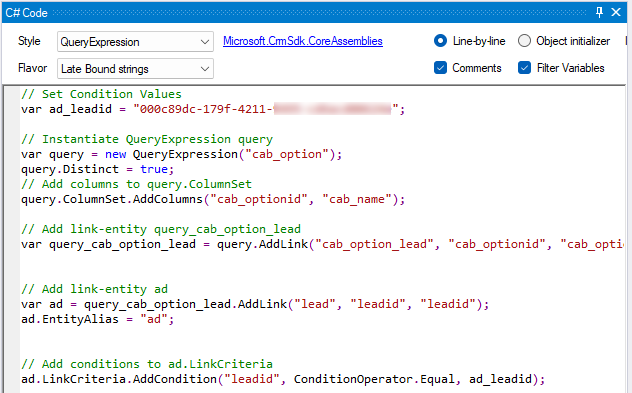Click the '// Set Condition Values' comment line

[x=101, y=94]
